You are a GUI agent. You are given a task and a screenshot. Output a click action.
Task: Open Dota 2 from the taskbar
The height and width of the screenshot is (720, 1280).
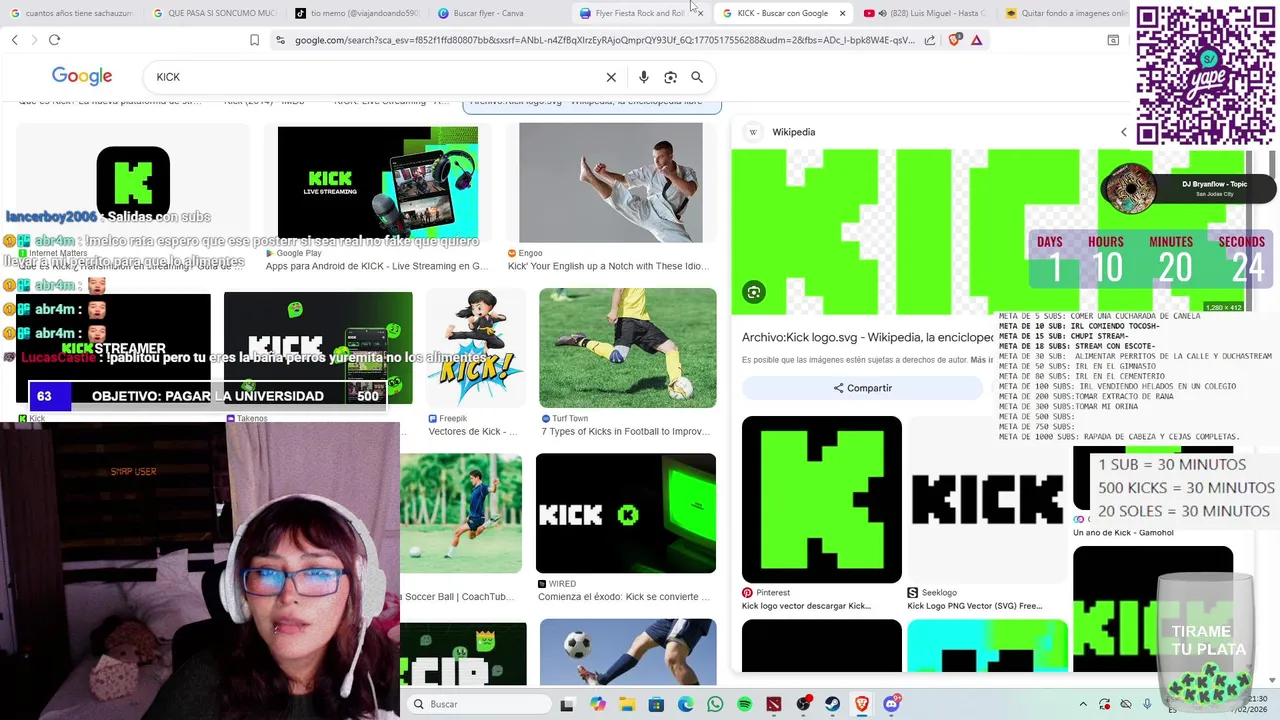pyautogui.click(x=774, y=704)
